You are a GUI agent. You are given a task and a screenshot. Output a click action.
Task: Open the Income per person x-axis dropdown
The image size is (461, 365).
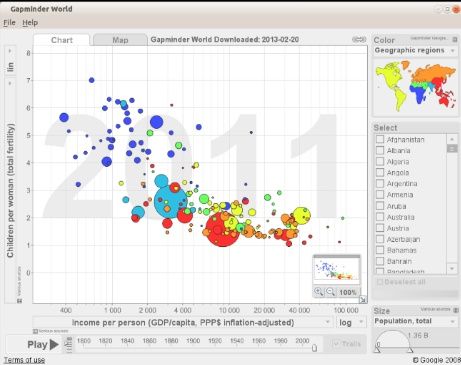(183, 323)
